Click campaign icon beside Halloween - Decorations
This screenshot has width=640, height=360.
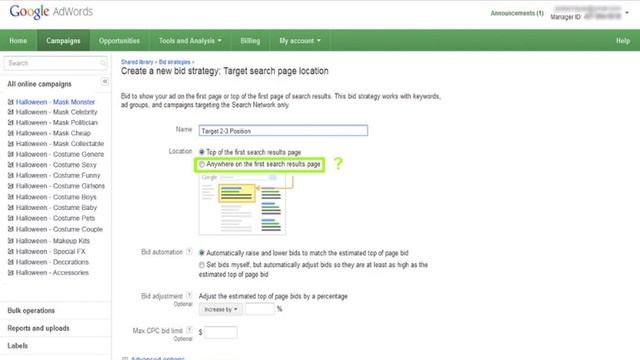click(x=11, y=262)
